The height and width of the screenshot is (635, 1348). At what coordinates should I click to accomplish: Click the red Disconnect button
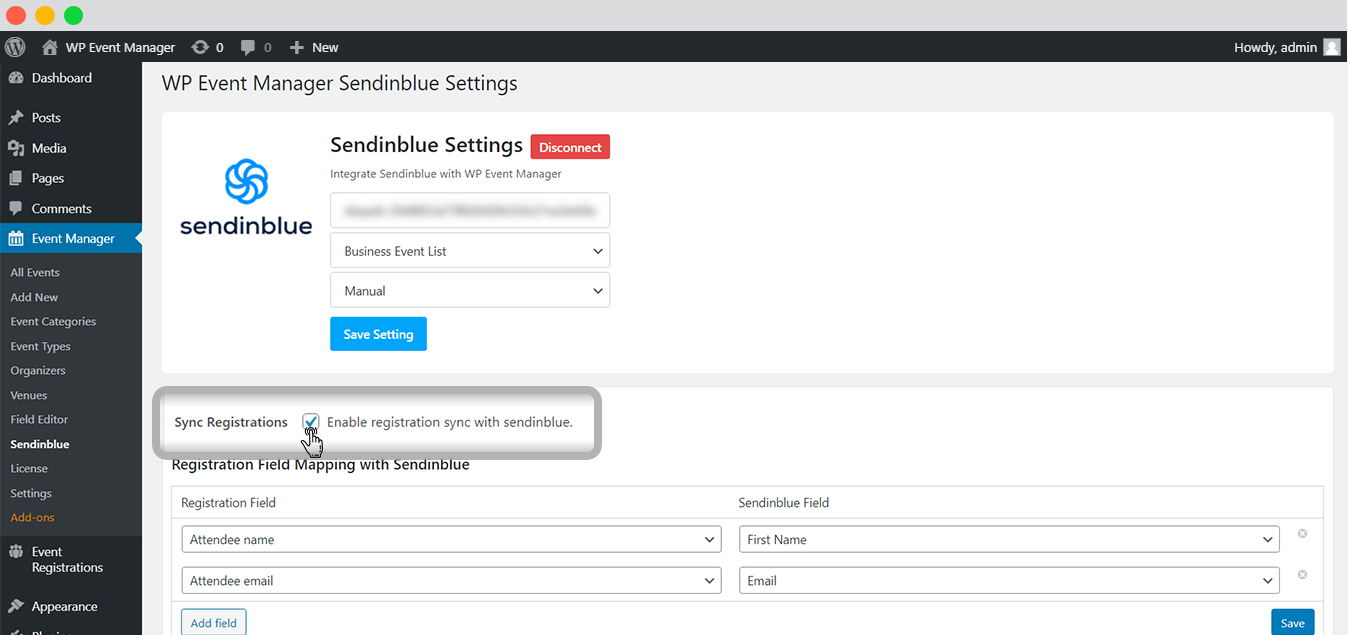pos(570,147)
